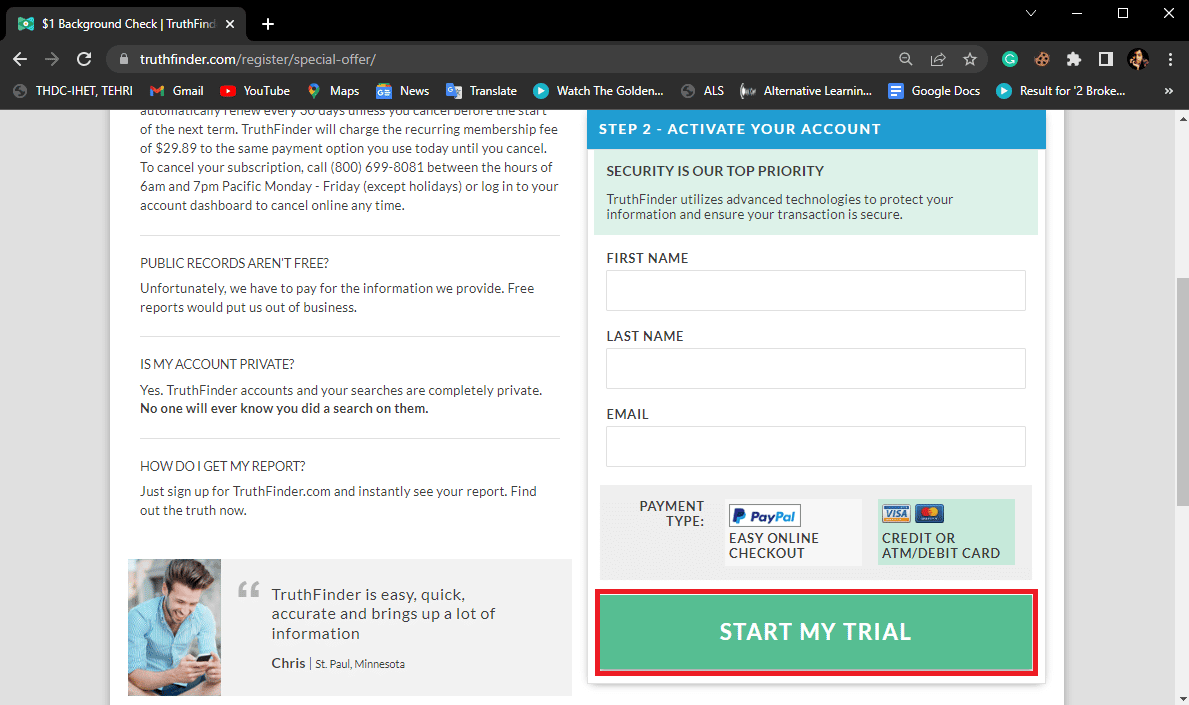Open the tab search dropdown arrow
Image resolution: width=1189 pixels, height=705 pixels.
click(1031, 14)
